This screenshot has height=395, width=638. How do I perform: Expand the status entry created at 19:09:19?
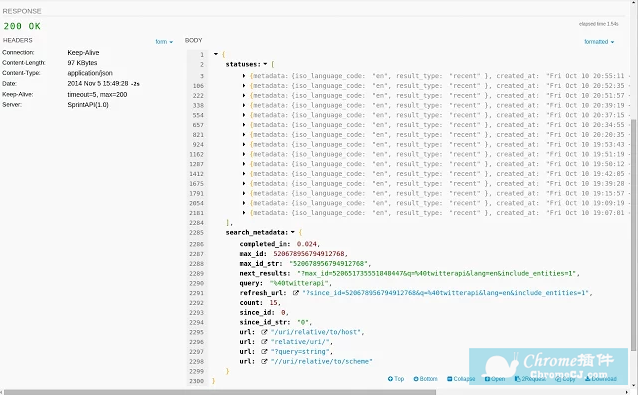pyautogui.click(x=244, y=203)
